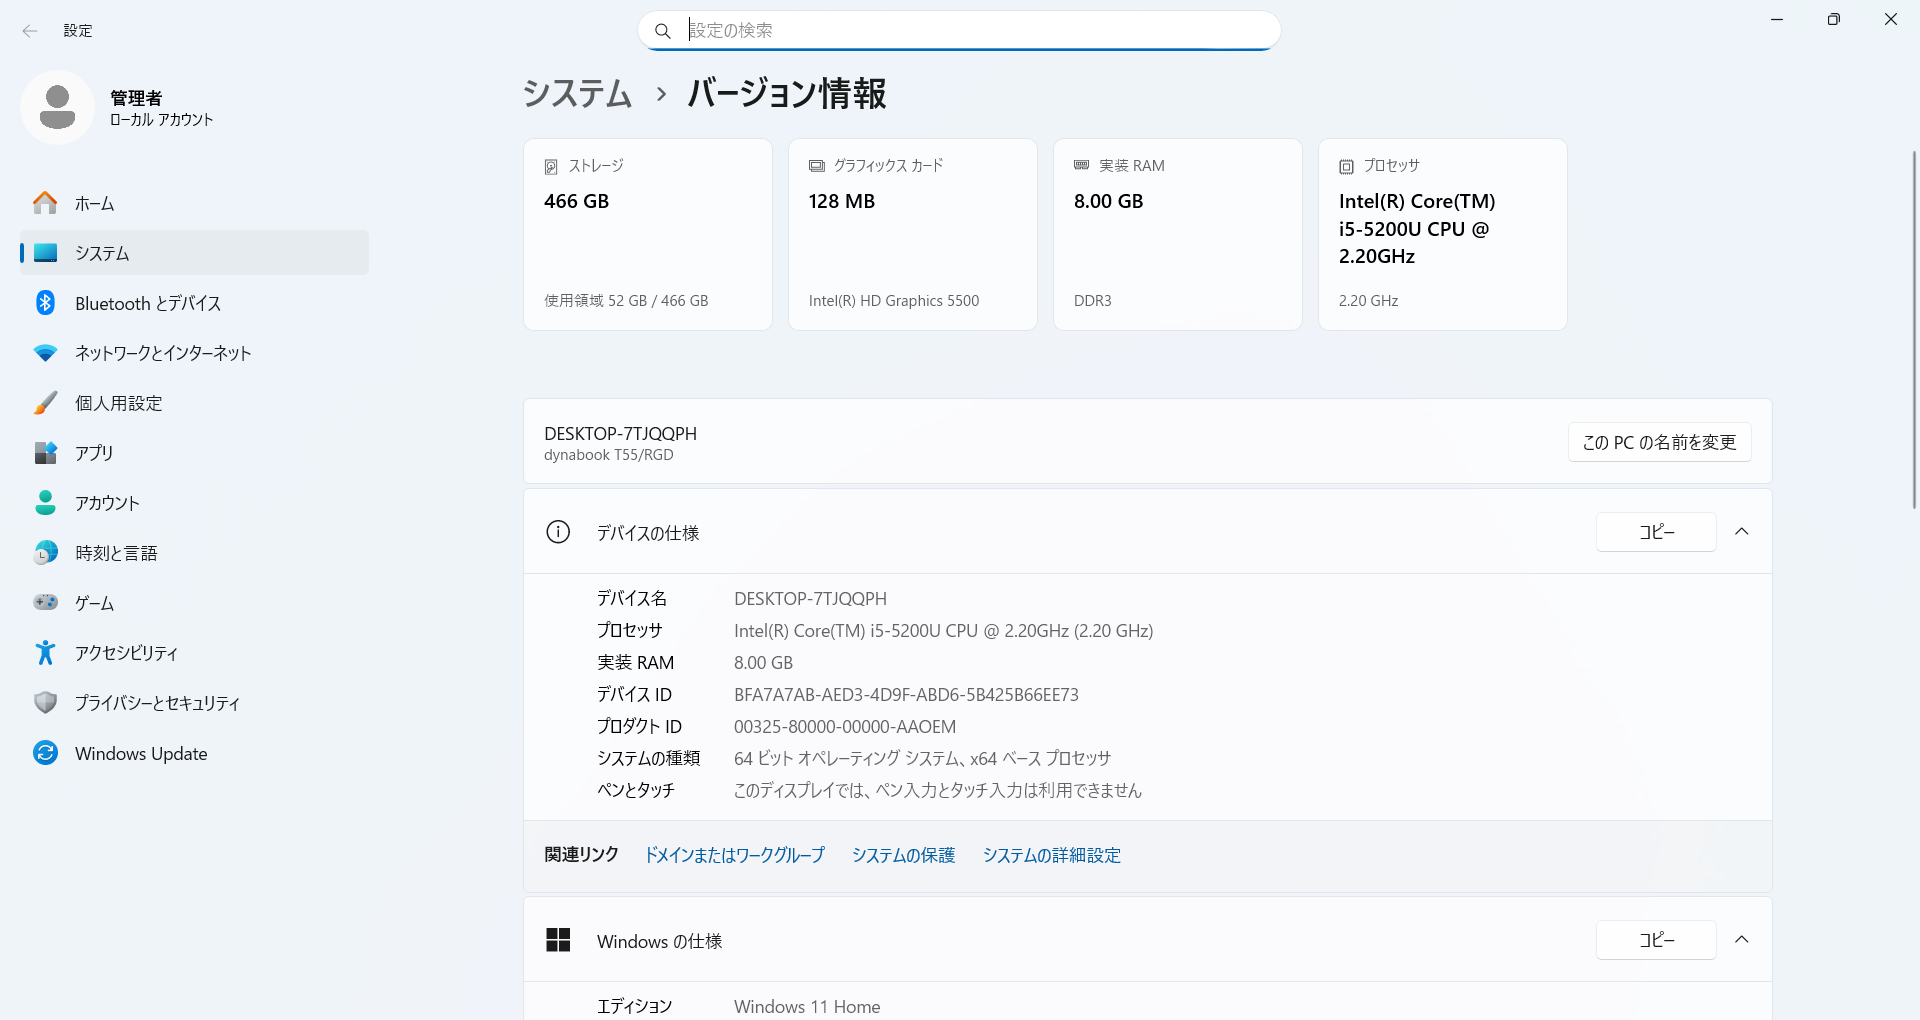Select アカウント in the navigation menu

tap(107, 503)
